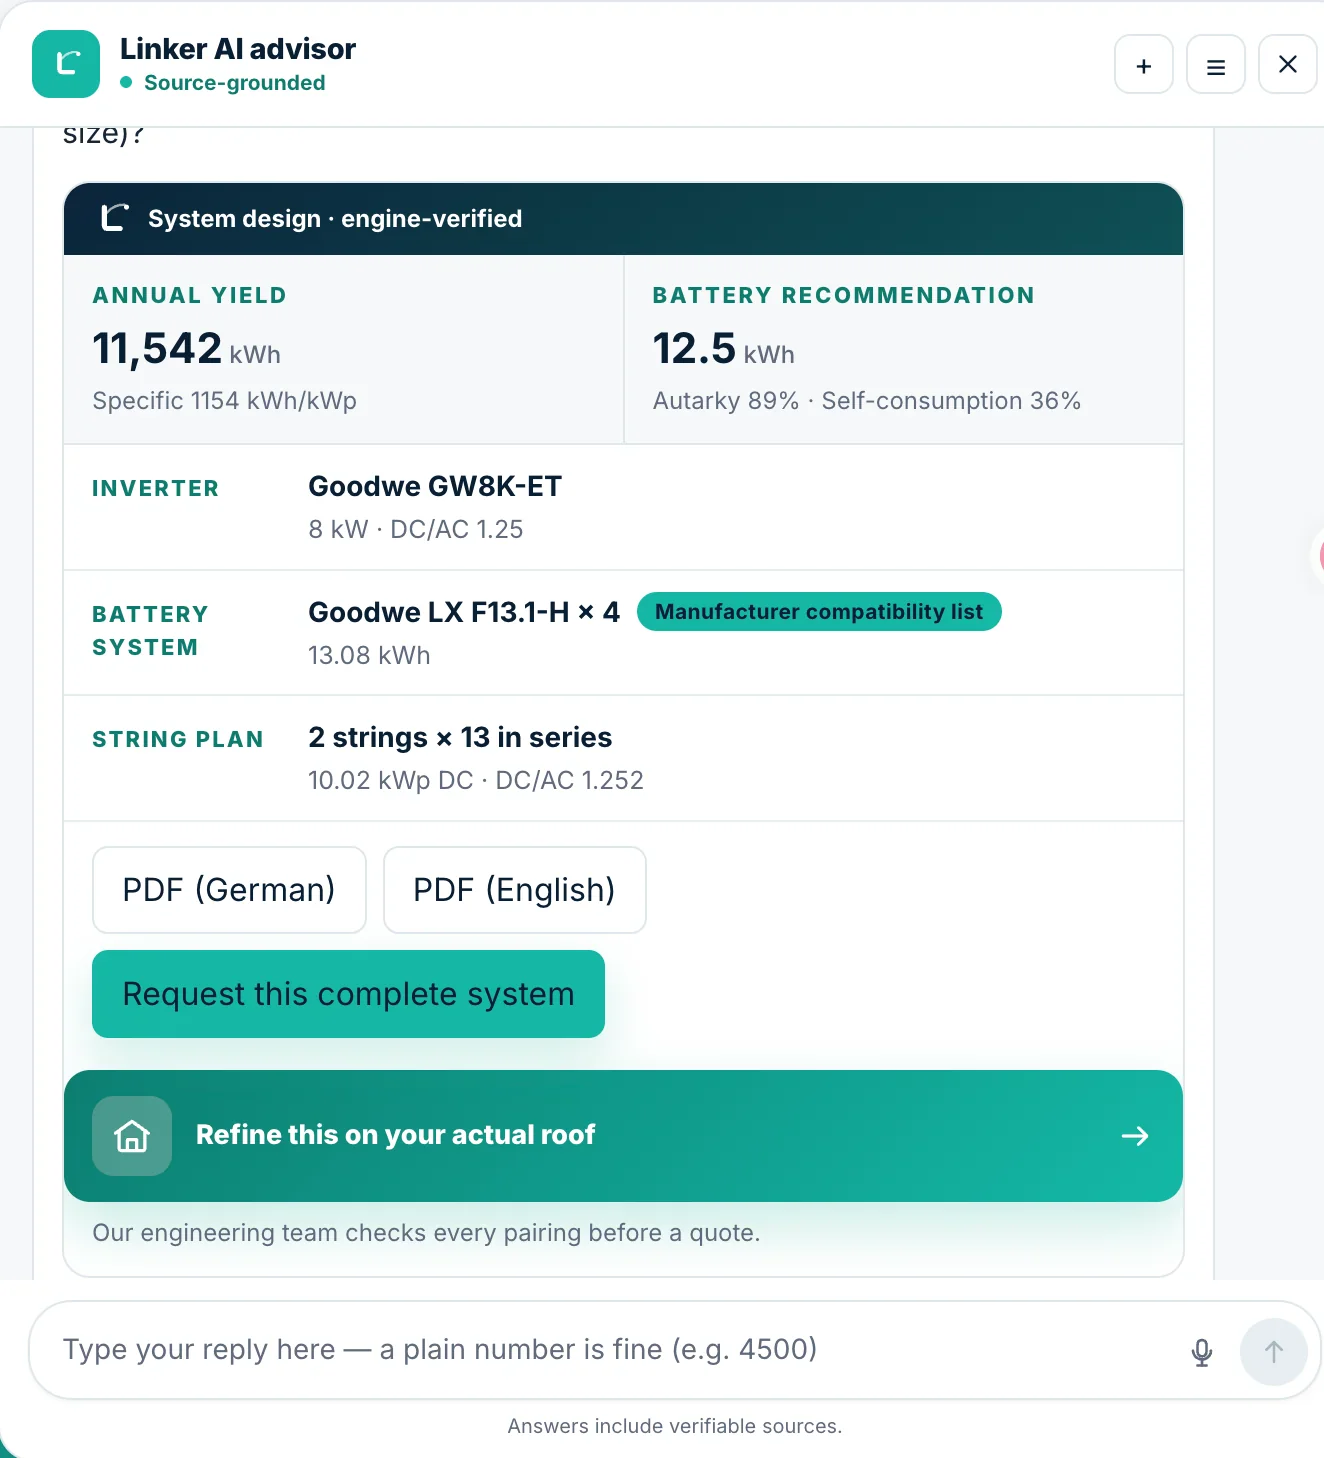Click the BATTERY RECOMMENDATION label
Viewport: 1324px width, 1458px height.
pyautogui.click(x=844, y=296)
